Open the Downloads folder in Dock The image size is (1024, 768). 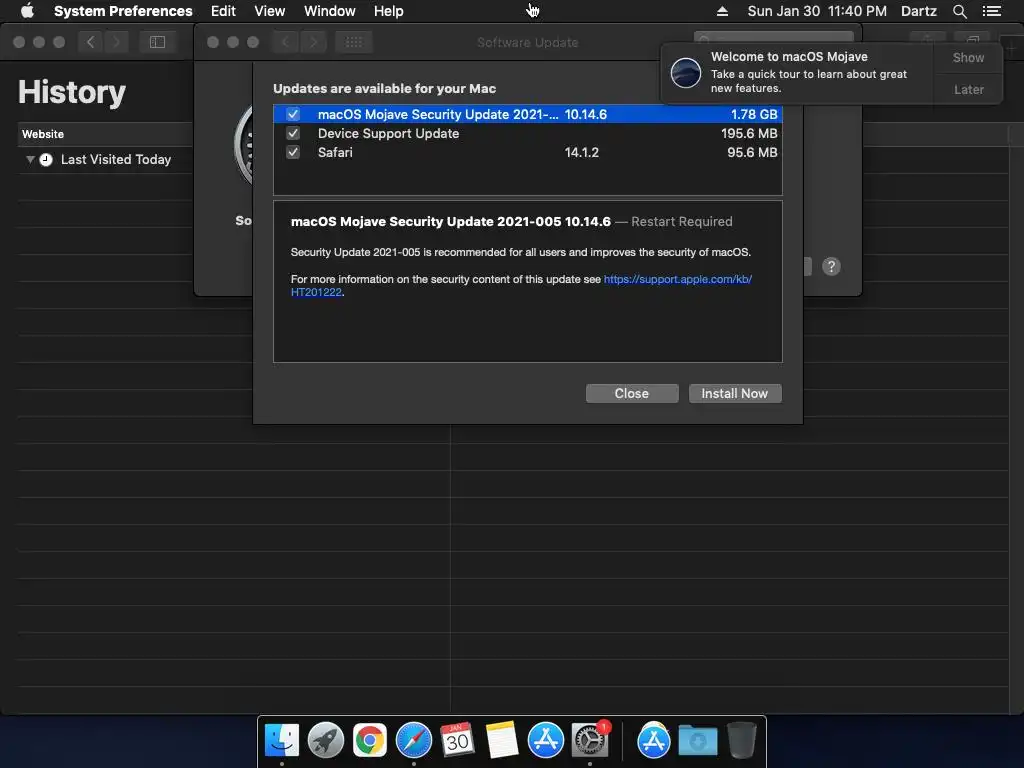click(697, 741)
